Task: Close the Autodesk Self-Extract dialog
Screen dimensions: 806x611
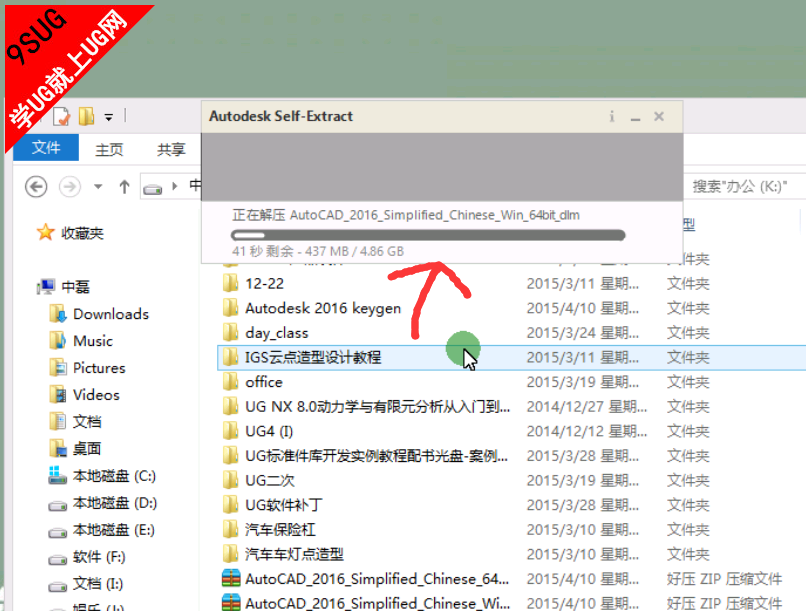Action: coord(659,117)
